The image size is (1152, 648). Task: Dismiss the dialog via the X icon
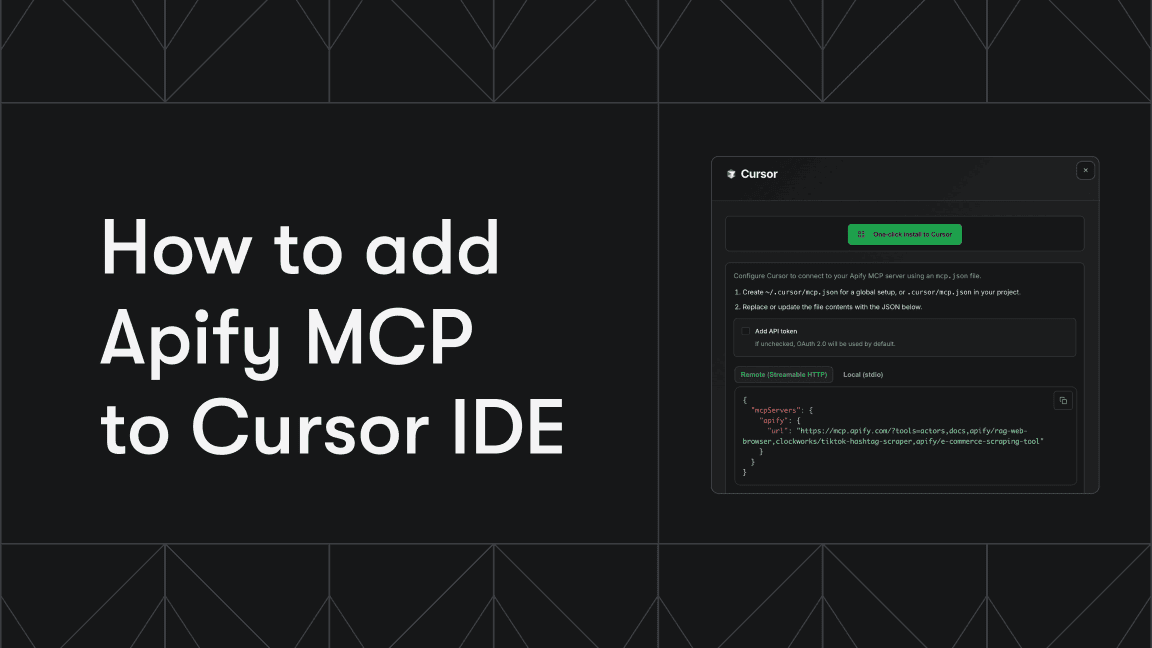(x=1084, y=170)
